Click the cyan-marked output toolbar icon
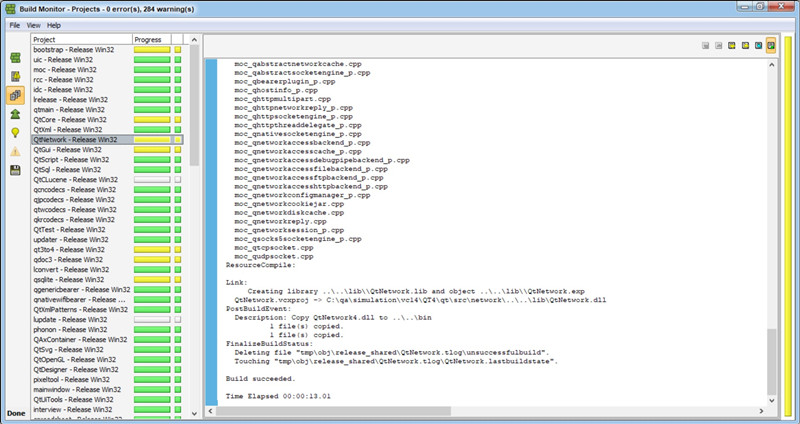The image size is (800, 424). coord(758,45)
